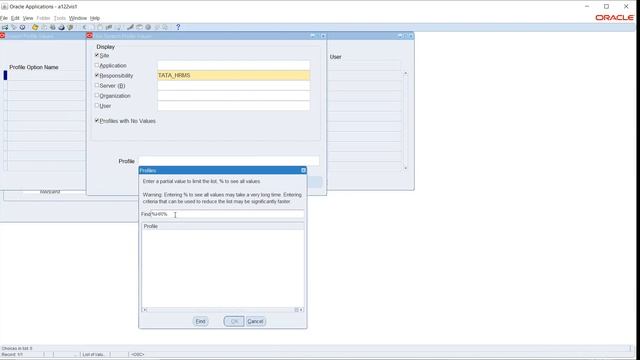640x360 pixels.
Task: Click Cancel in the Profiles dialog
Action: click(x=256, y=321)
